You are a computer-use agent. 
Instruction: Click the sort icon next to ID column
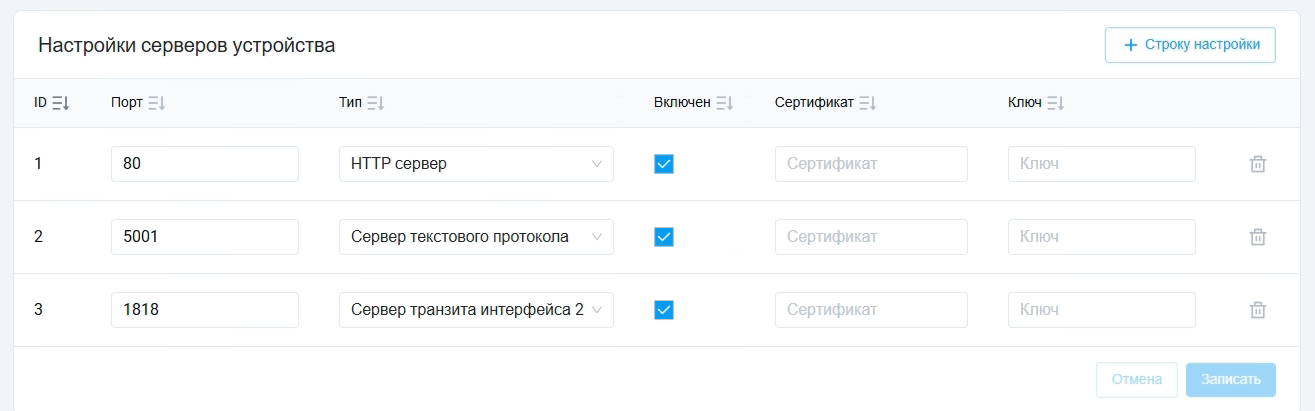[x=60, y=103]
